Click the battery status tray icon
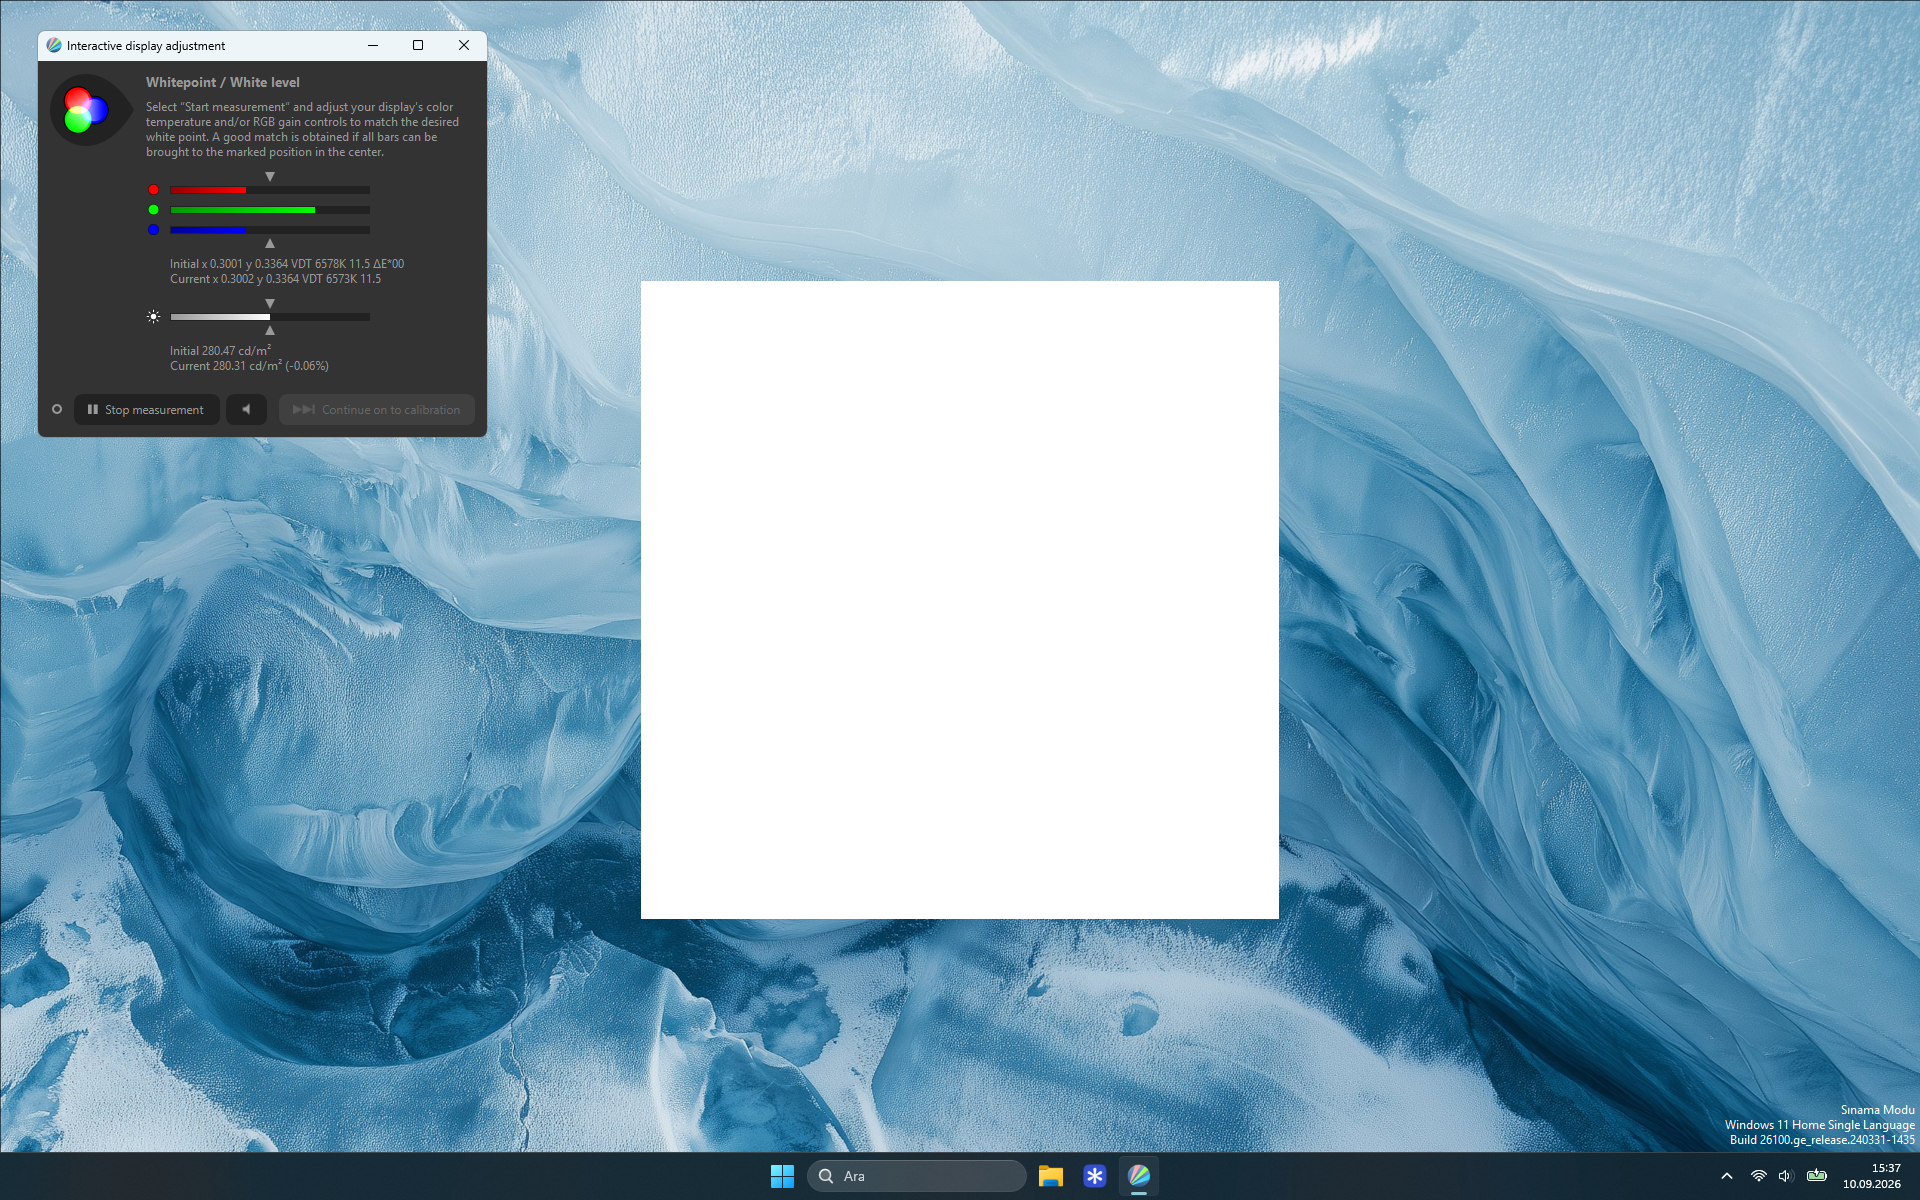This screenshot has height=1200, width=1920. tap(1817, 1176)
